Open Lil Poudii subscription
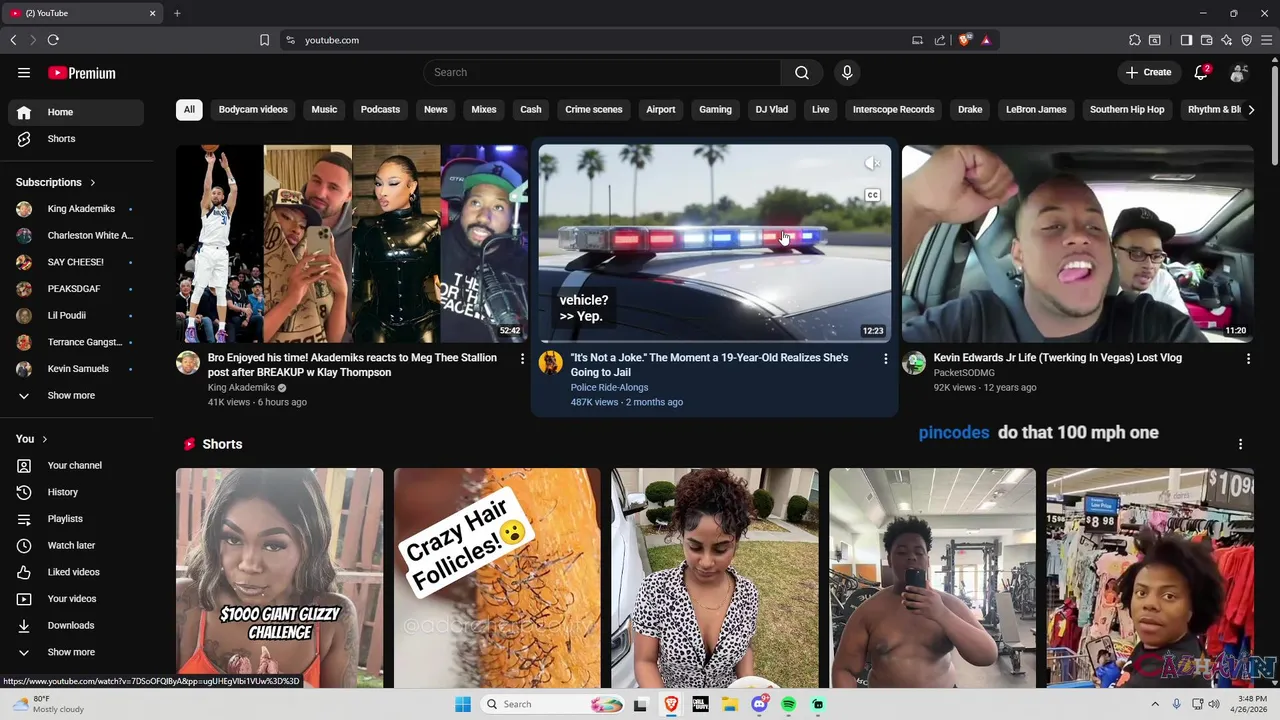The height and width of the screenshot is (720, 1280). pos(76,316)
